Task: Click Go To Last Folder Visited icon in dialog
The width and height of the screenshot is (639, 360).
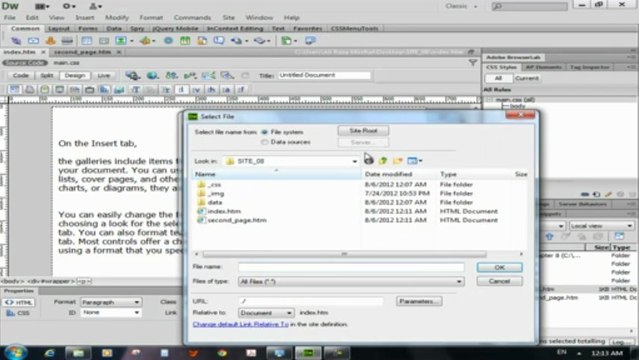Action: (x=369, y=161)
